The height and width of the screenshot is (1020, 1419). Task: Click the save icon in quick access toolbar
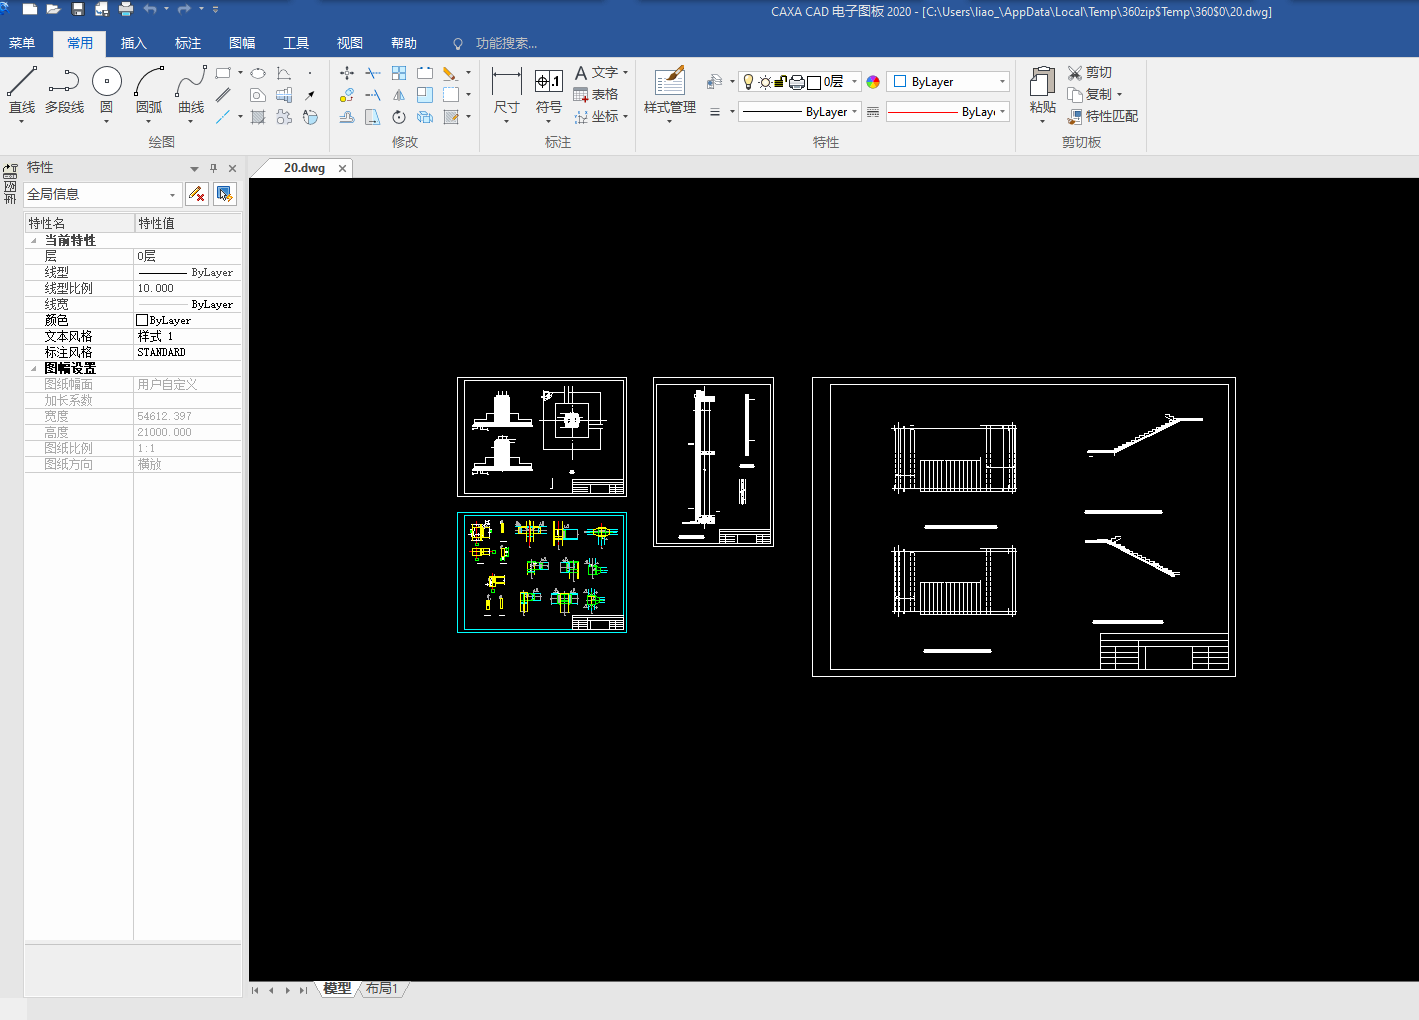point(77,9)
